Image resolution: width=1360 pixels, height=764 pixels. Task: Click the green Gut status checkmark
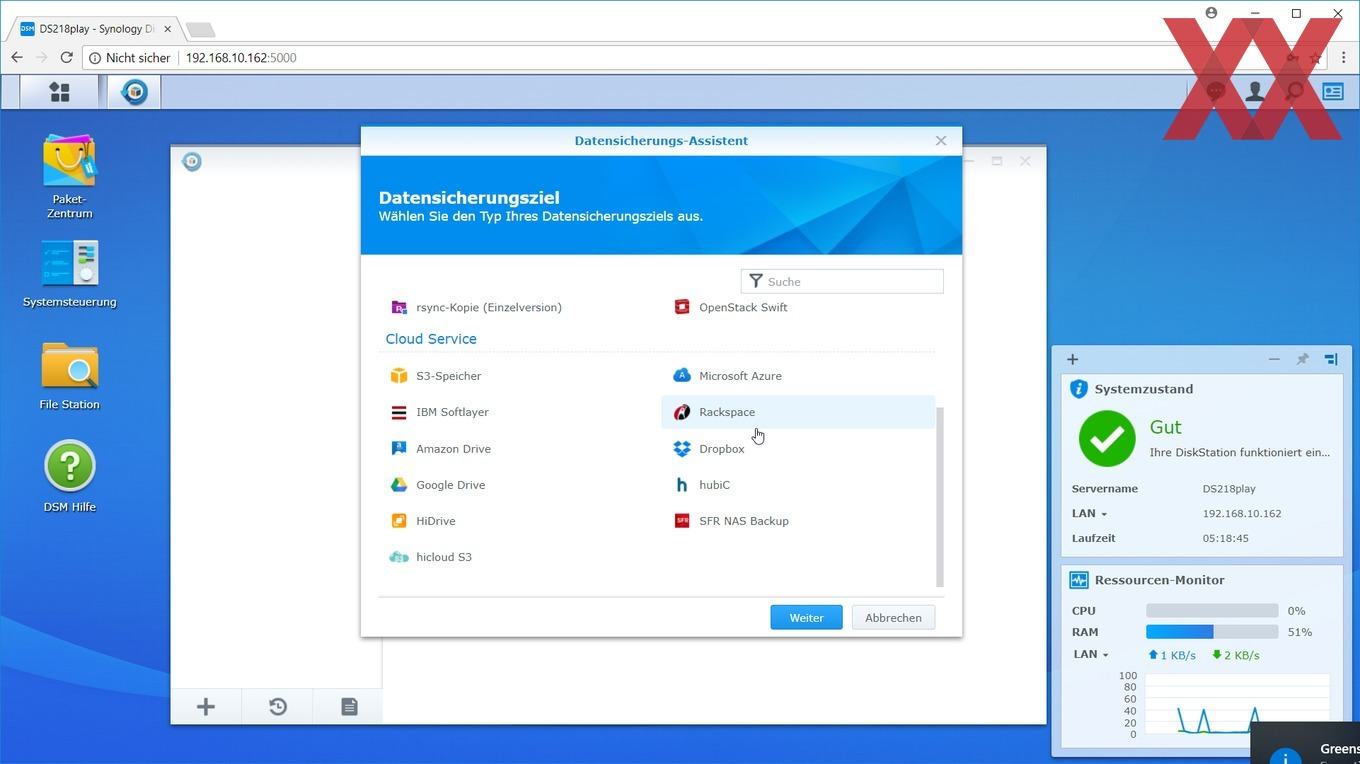tap(1107, 438)
